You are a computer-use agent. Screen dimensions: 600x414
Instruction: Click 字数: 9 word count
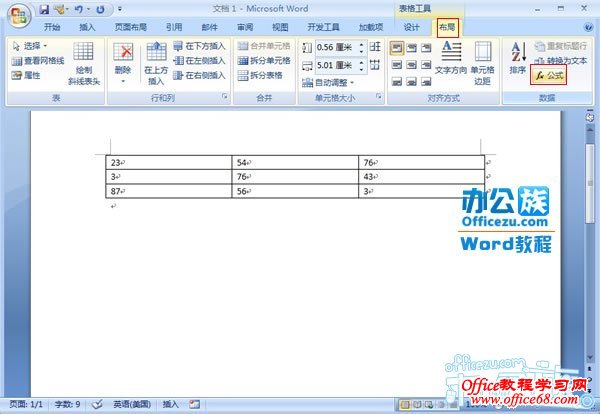coord(67,404)
